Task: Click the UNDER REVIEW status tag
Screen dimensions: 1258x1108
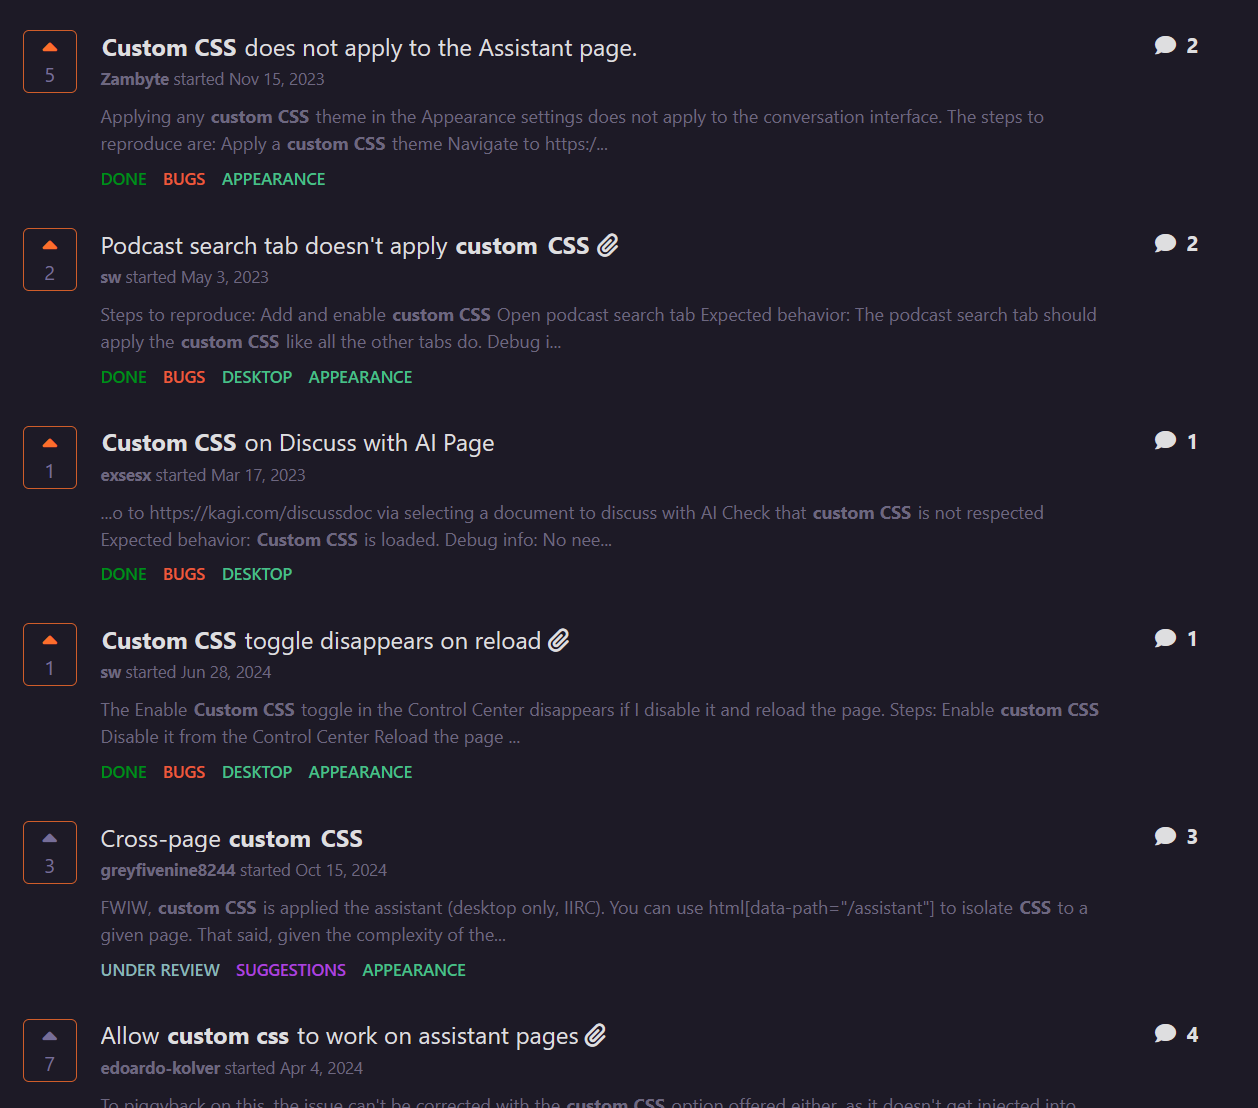Action: (x=160, y=970)
